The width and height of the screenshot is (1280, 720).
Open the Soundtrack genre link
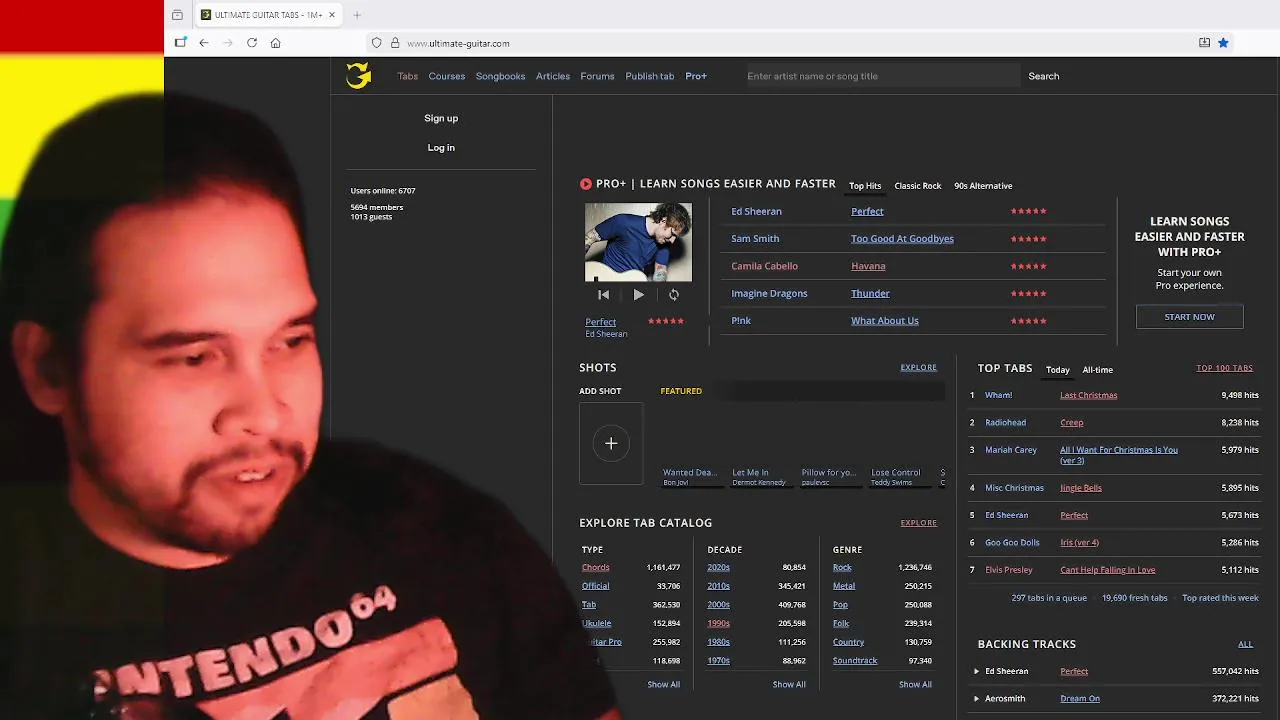click(x=855, y=661)
